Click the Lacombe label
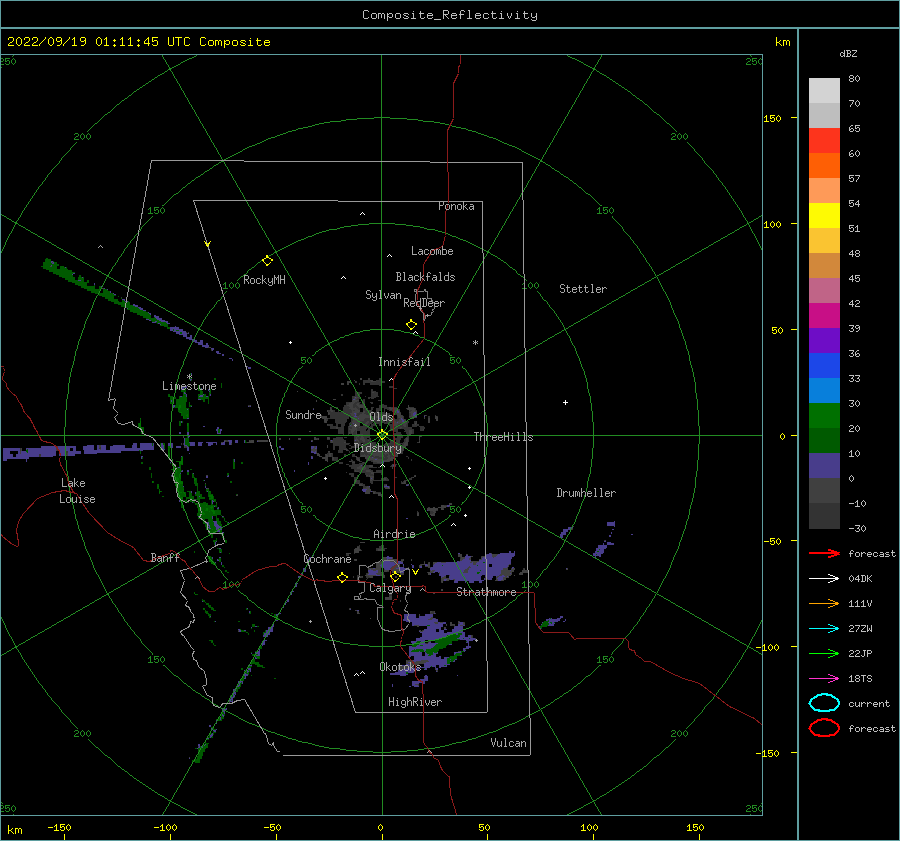900x841 pixels. (x=432, y=251)
